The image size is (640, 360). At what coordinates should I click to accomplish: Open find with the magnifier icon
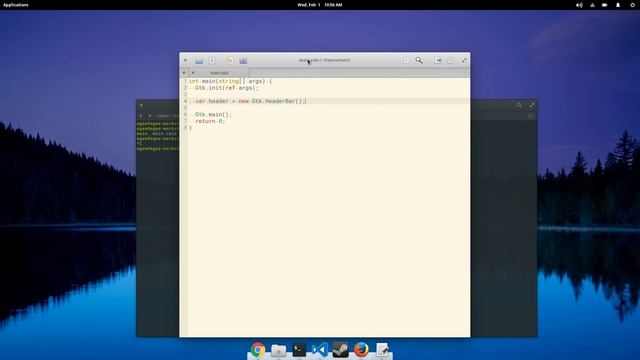pos(419,60)
